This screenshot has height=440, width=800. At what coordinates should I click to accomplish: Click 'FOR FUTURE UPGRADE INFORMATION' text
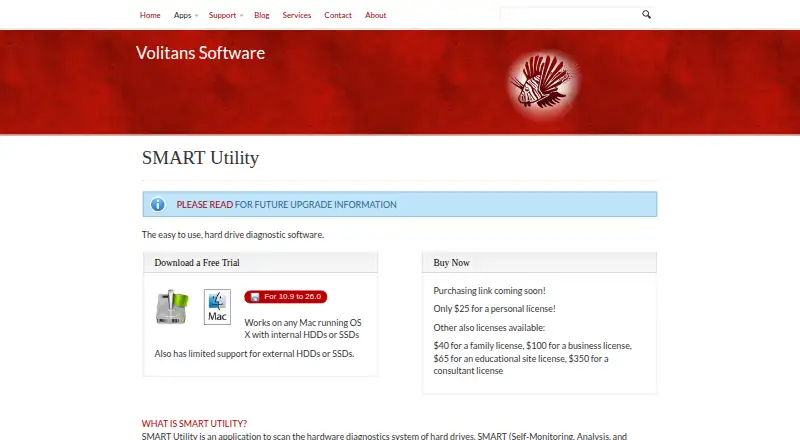(315, 205)
